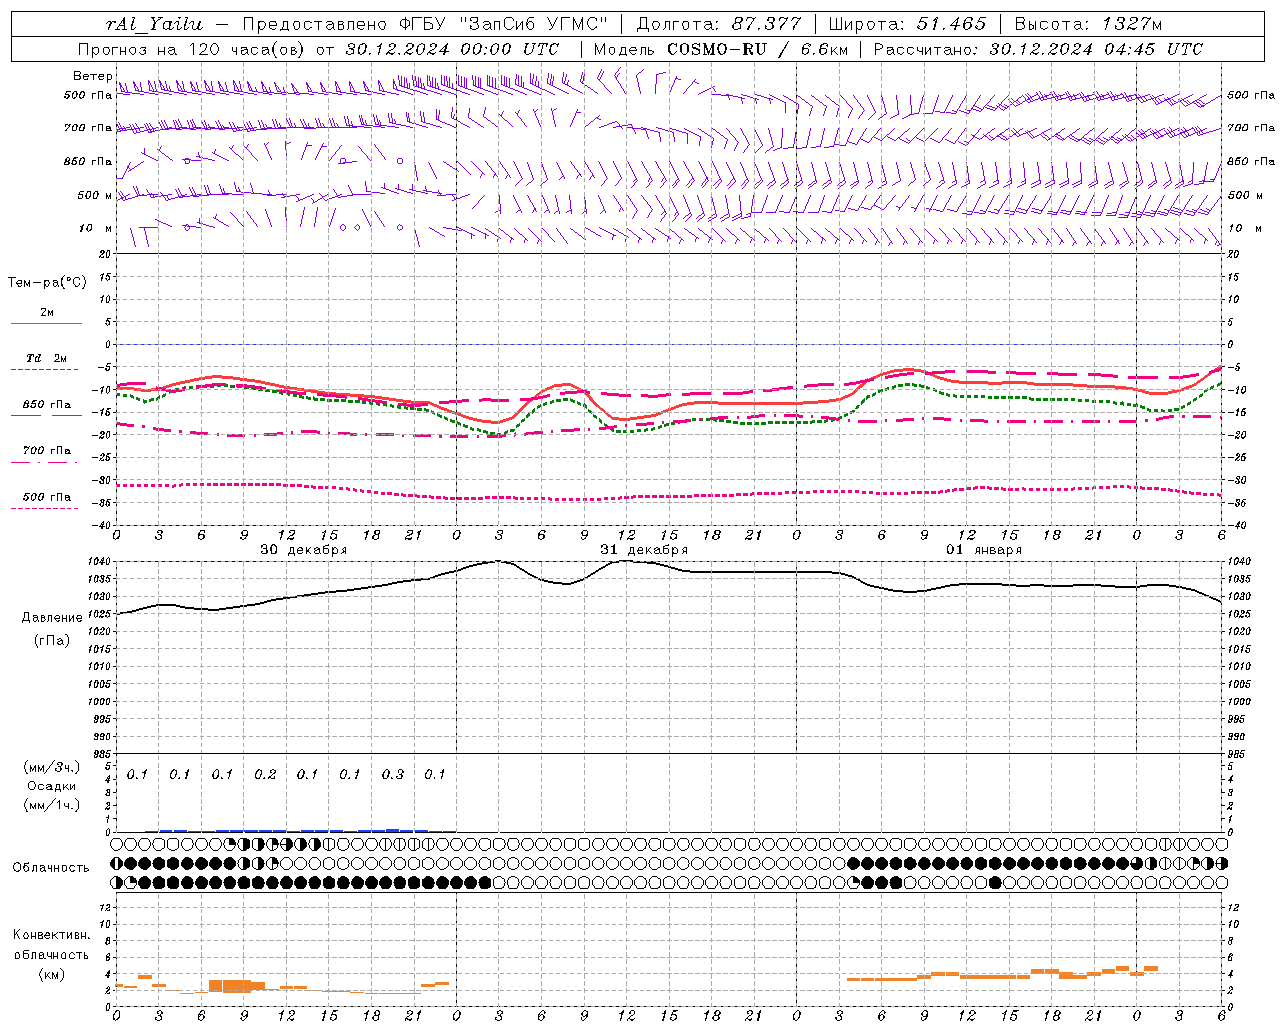Click the 0.3 three-hour precipitation value
Viewport: 1280px width, 1024px height.
[393, 774]
